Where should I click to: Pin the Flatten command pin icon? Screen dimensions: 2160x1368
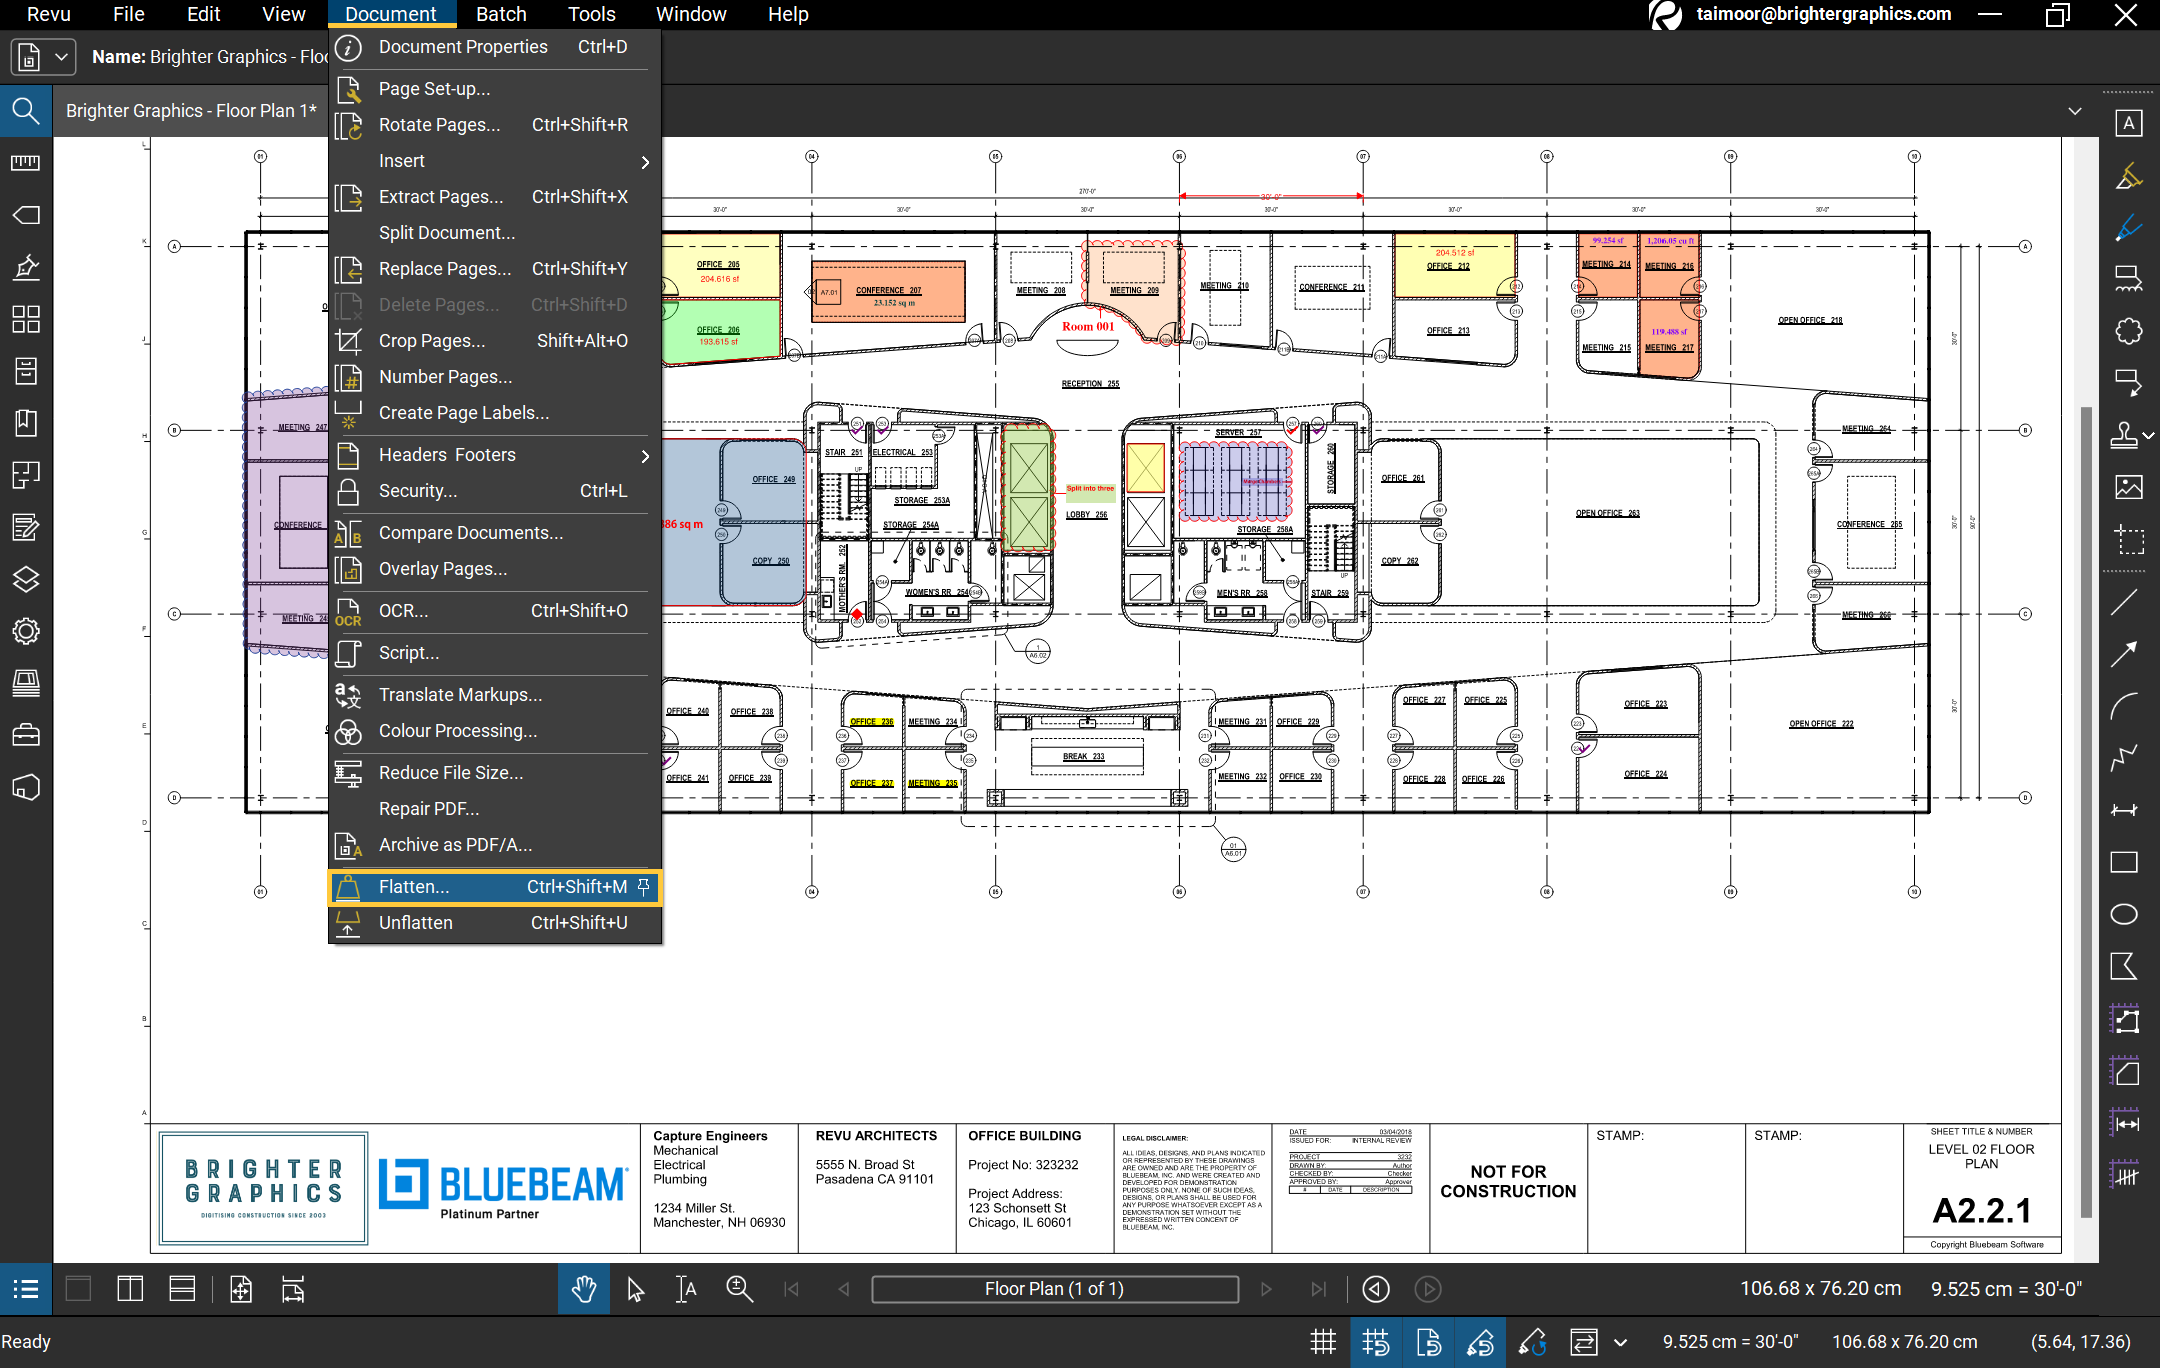(x=643, y=887)
